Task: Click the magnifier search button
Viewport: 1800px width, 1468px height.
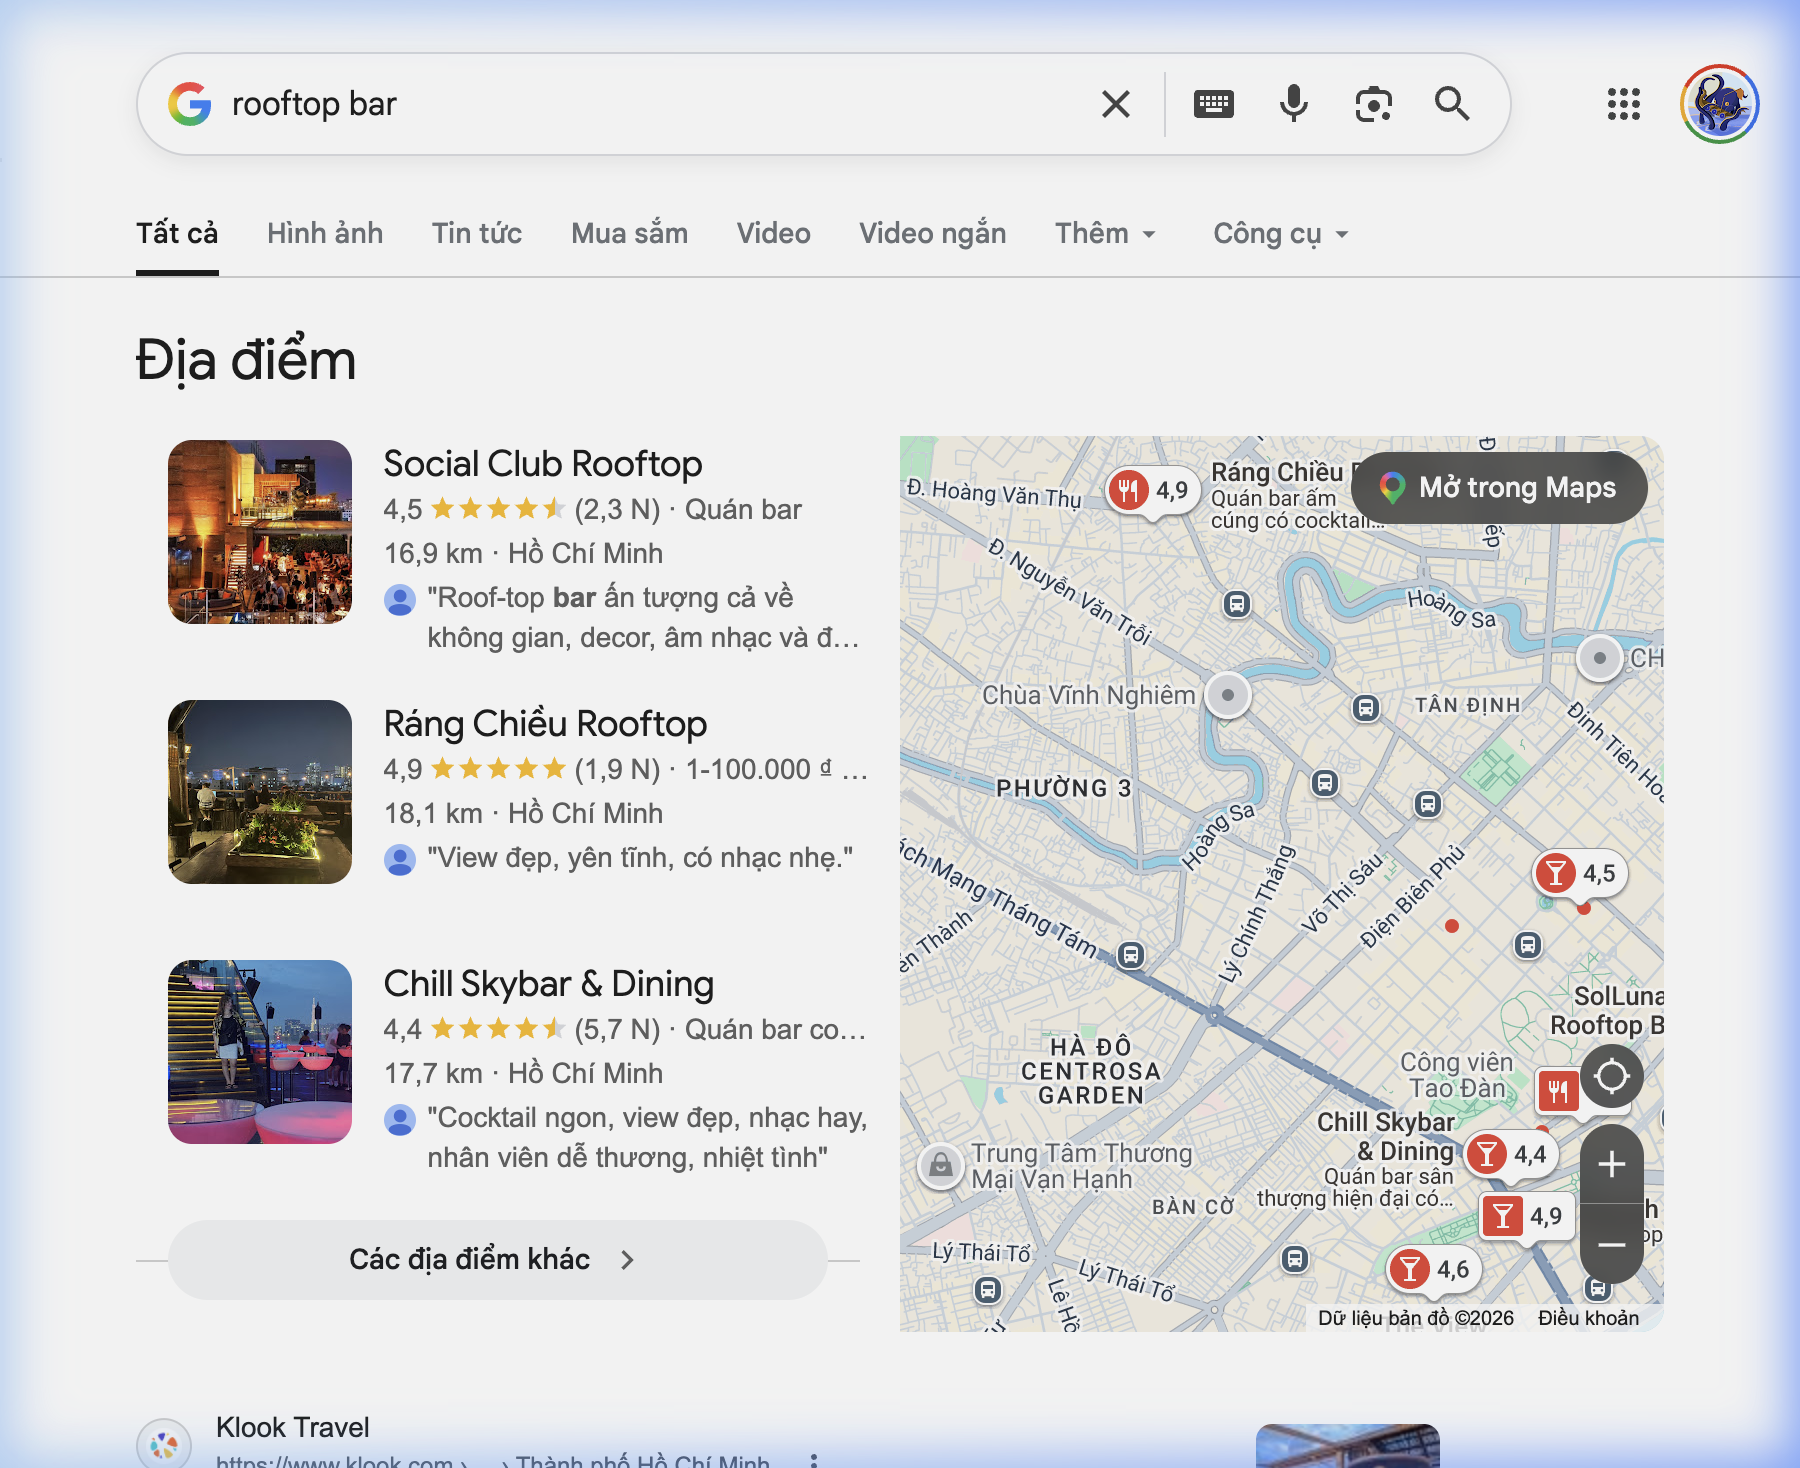Action: tap(1452, 104)
